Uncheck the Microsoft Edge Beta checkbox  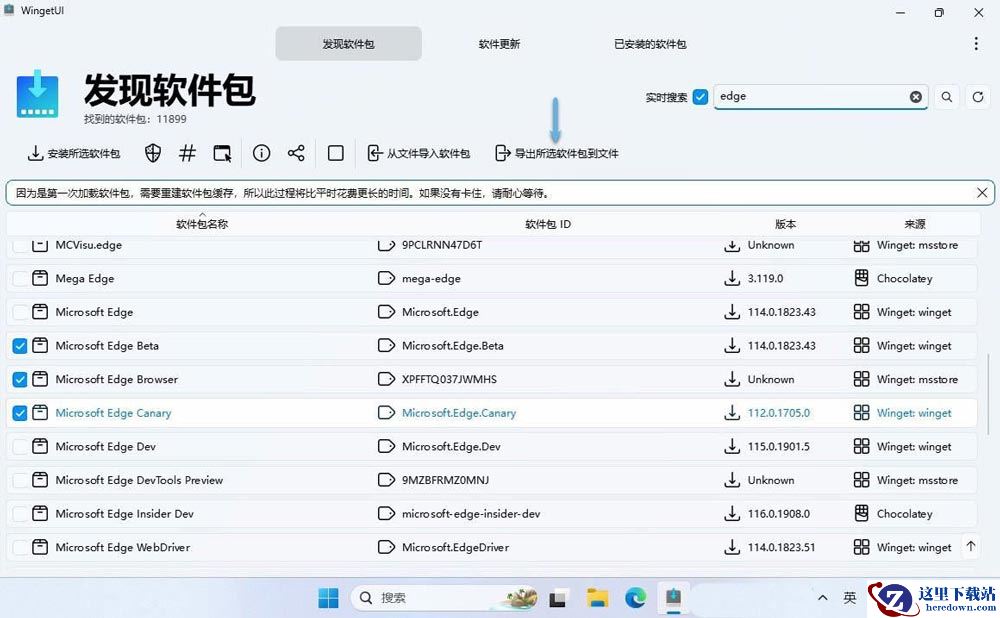[x=20, y=346]
